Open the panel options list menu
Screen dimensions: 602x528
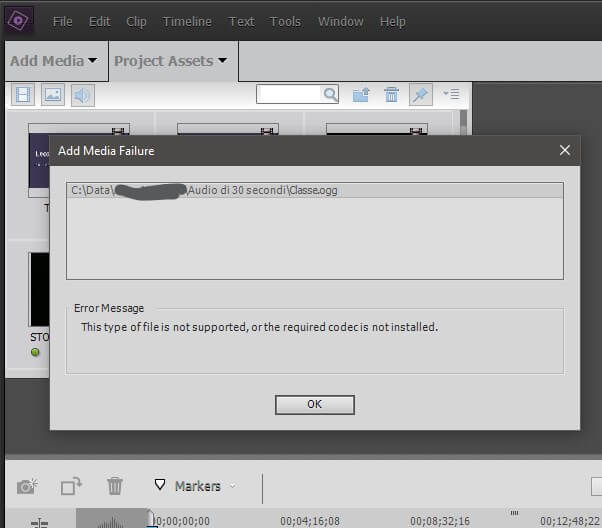451,95
